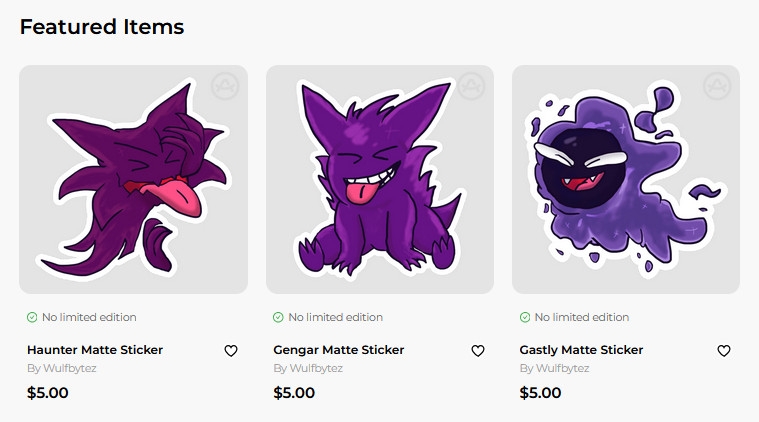Screen dimensions: 759x422
Task: Click the green check icon under Gastly
Action: (525, 317)
